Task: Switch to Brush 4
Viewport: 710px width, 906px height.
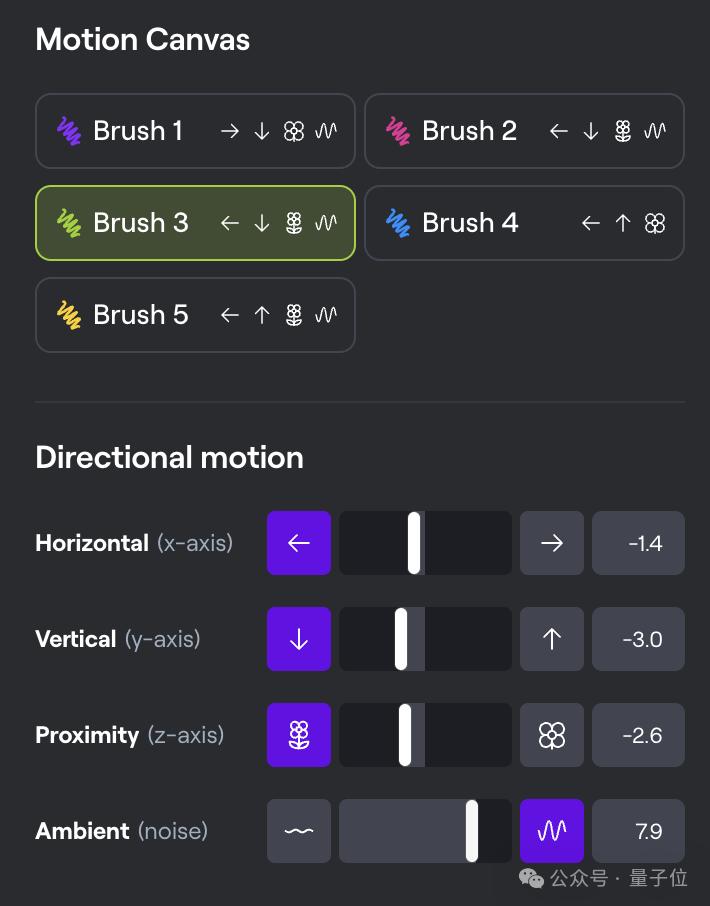Action: pos(525,222)
